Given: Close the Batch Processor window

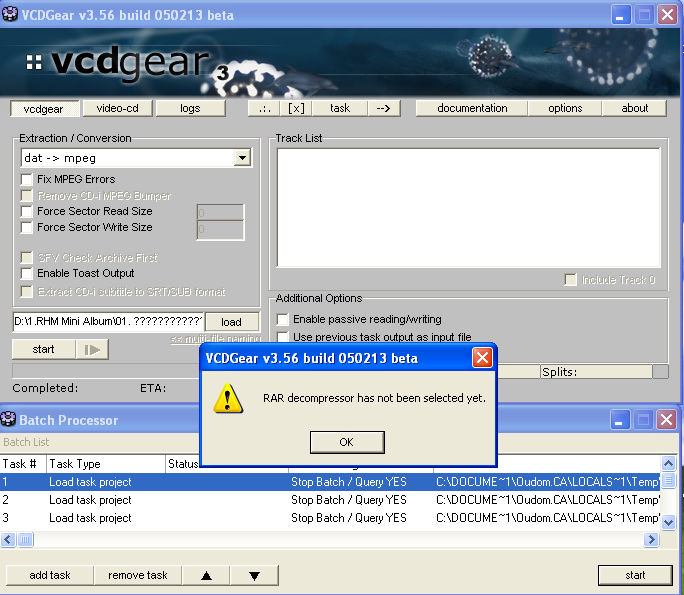Looking at the screenshot, I should tap(667, 420).
